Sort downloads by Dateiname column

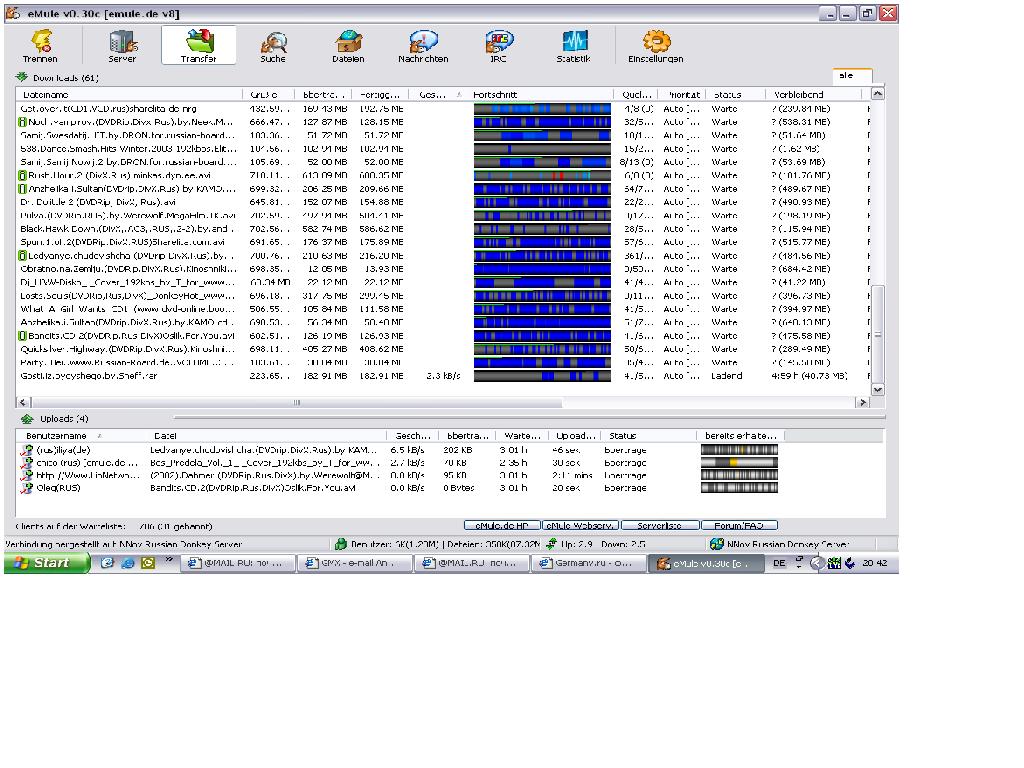coord(129,95)
